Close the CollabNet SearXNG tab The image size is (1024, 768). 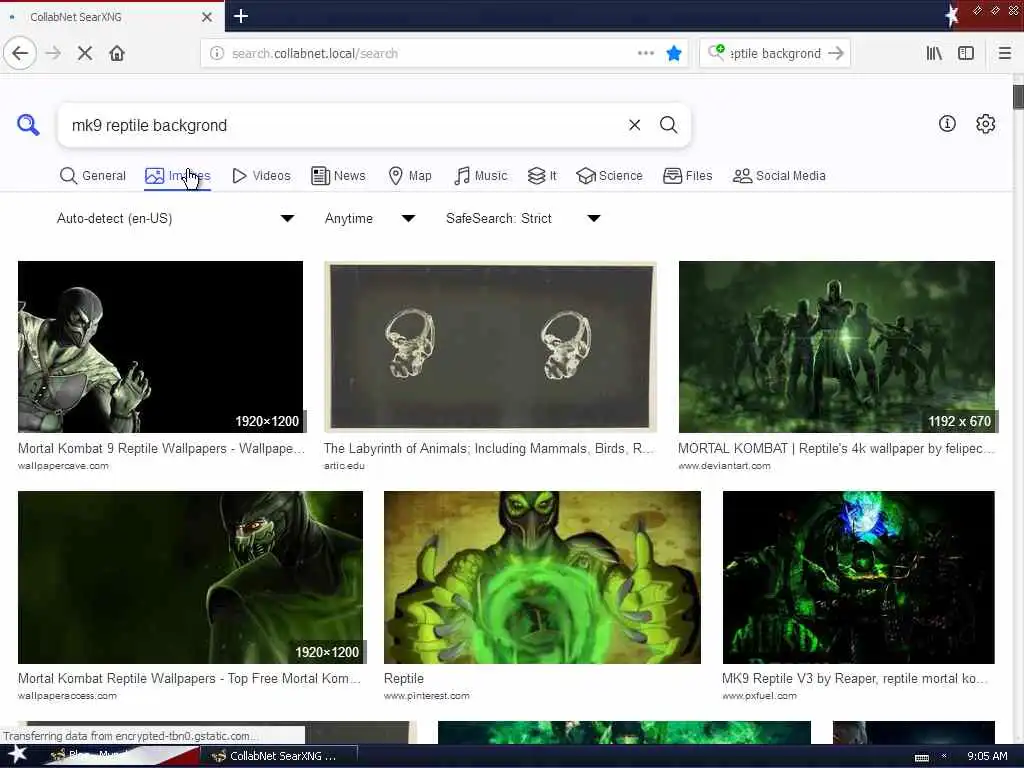pos(207,17)
